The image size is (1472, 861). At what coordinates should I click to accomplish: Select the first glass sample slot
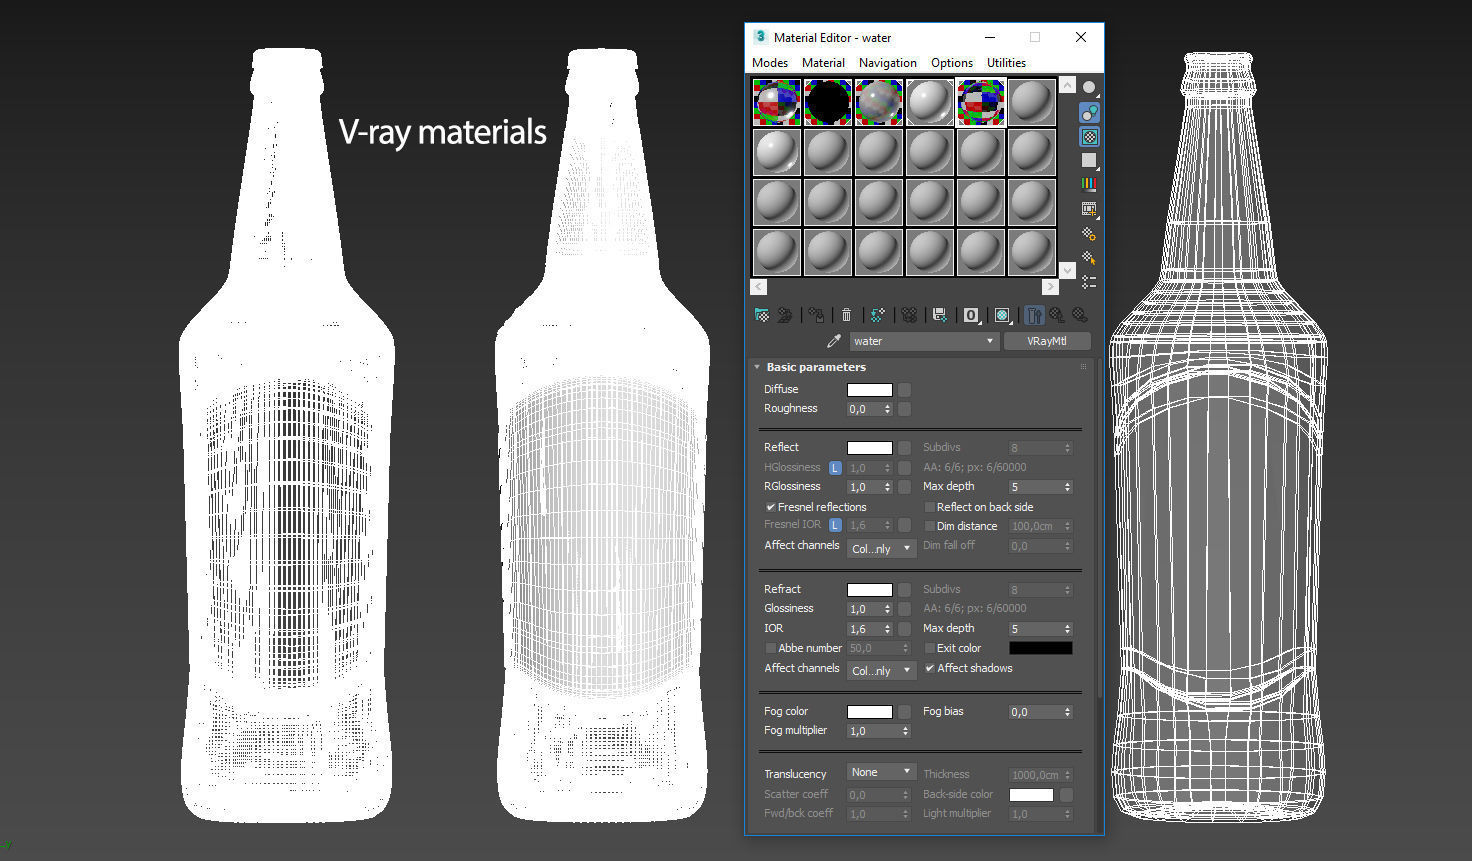[x=777, y=102]
